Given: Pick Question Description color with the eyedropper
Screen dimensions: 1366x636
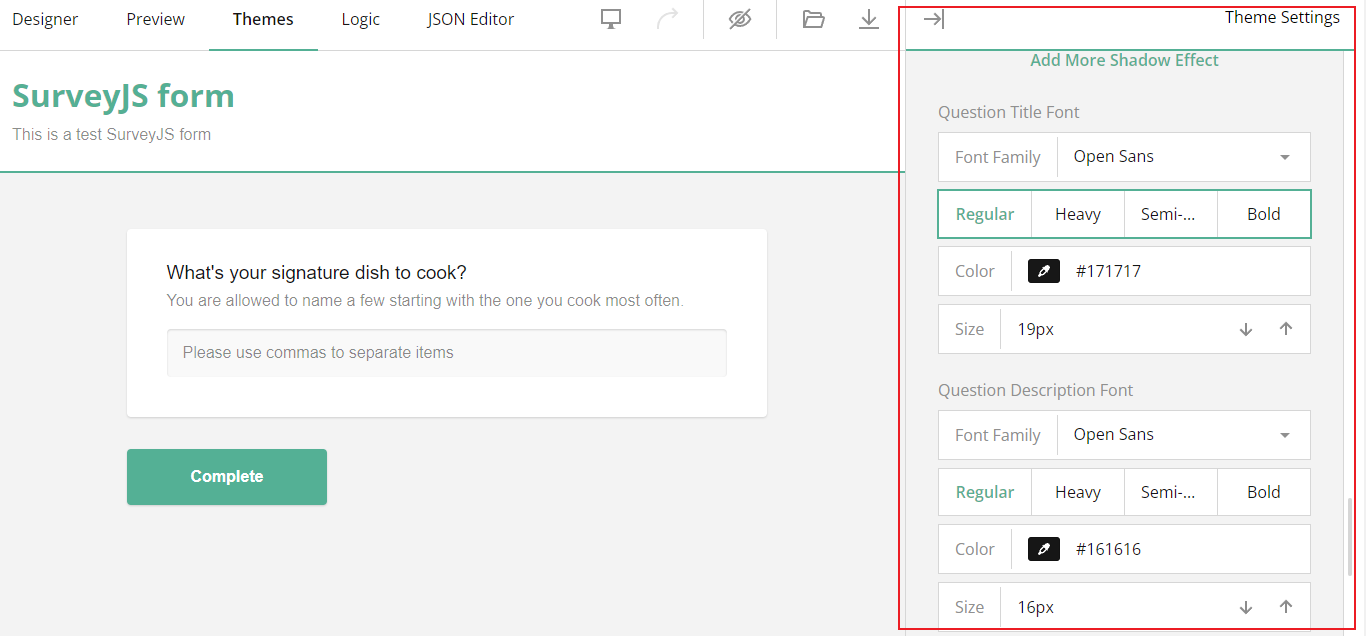Looking at the screenshot, I should 1042,548.
